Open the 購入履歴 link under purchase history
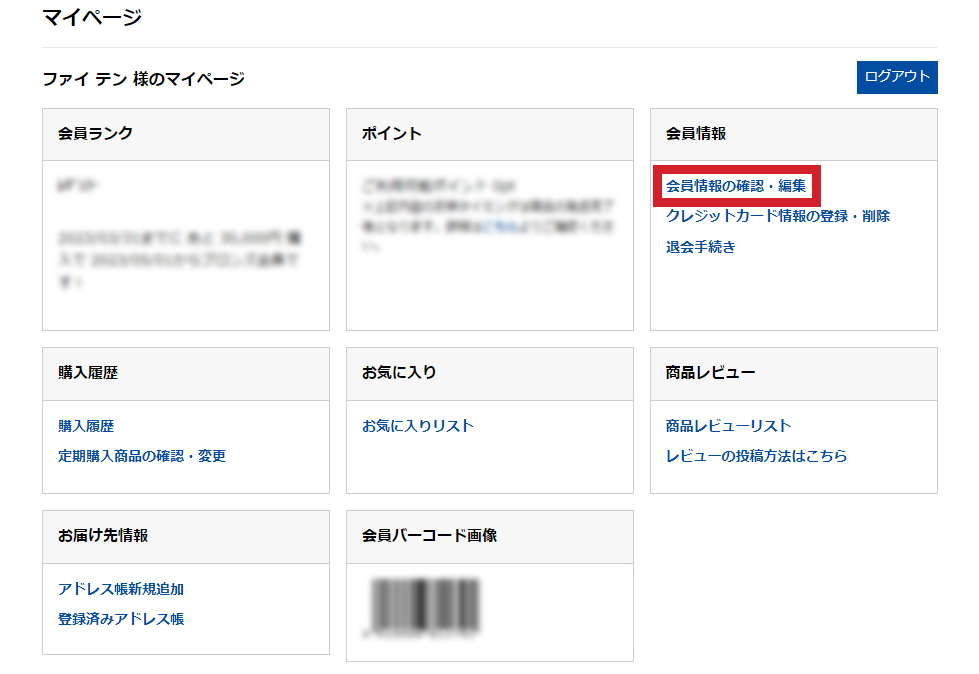This screenshot has height=674, width=979. [x=86, y=426]
